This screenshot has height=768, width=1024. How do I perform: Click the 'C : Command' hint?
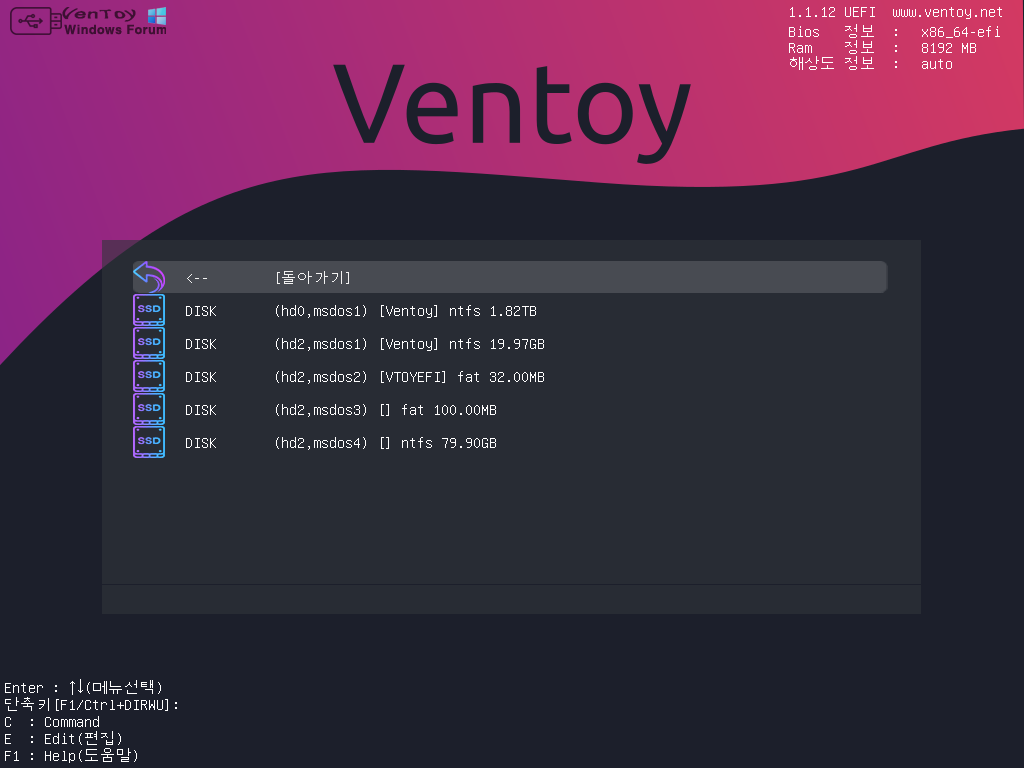[52, 722]
